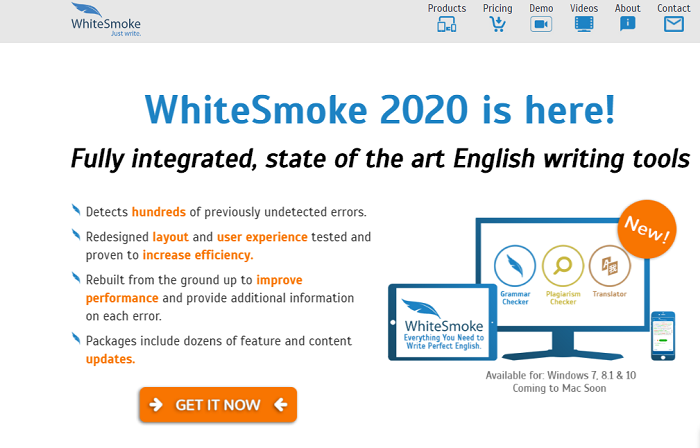Click the About info bubble icon

(x=627, y=24)
